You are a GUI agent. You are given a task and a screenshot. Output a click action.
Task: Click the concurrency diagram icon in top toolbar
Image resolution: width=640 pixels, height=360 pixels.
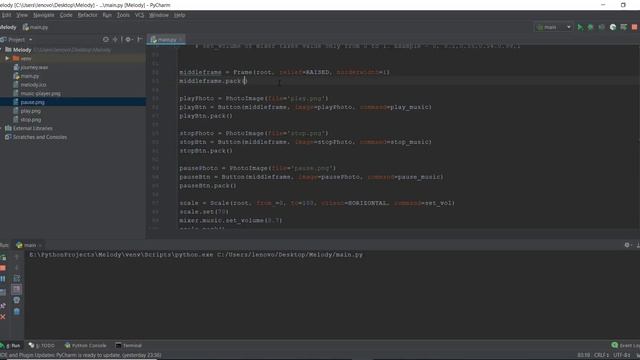click(x=624, y=27)
